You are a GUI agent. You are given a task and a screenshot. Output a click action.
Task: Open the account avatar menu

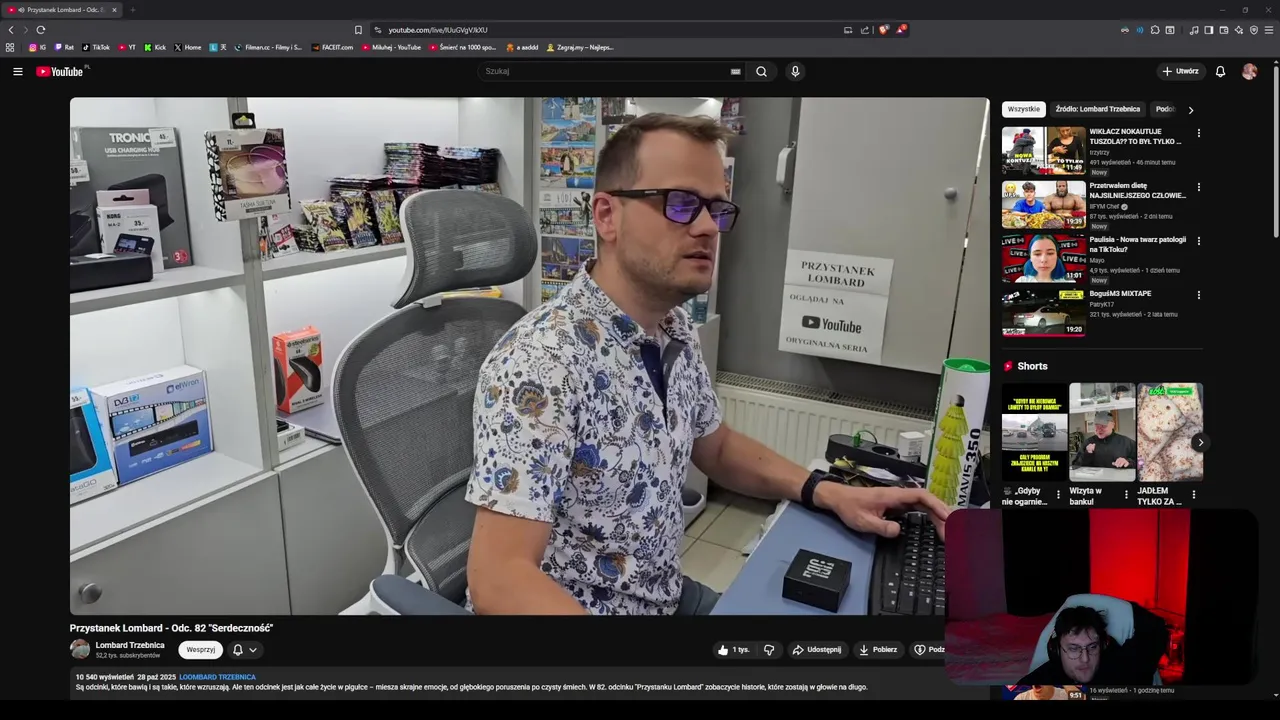point(1249,71)
